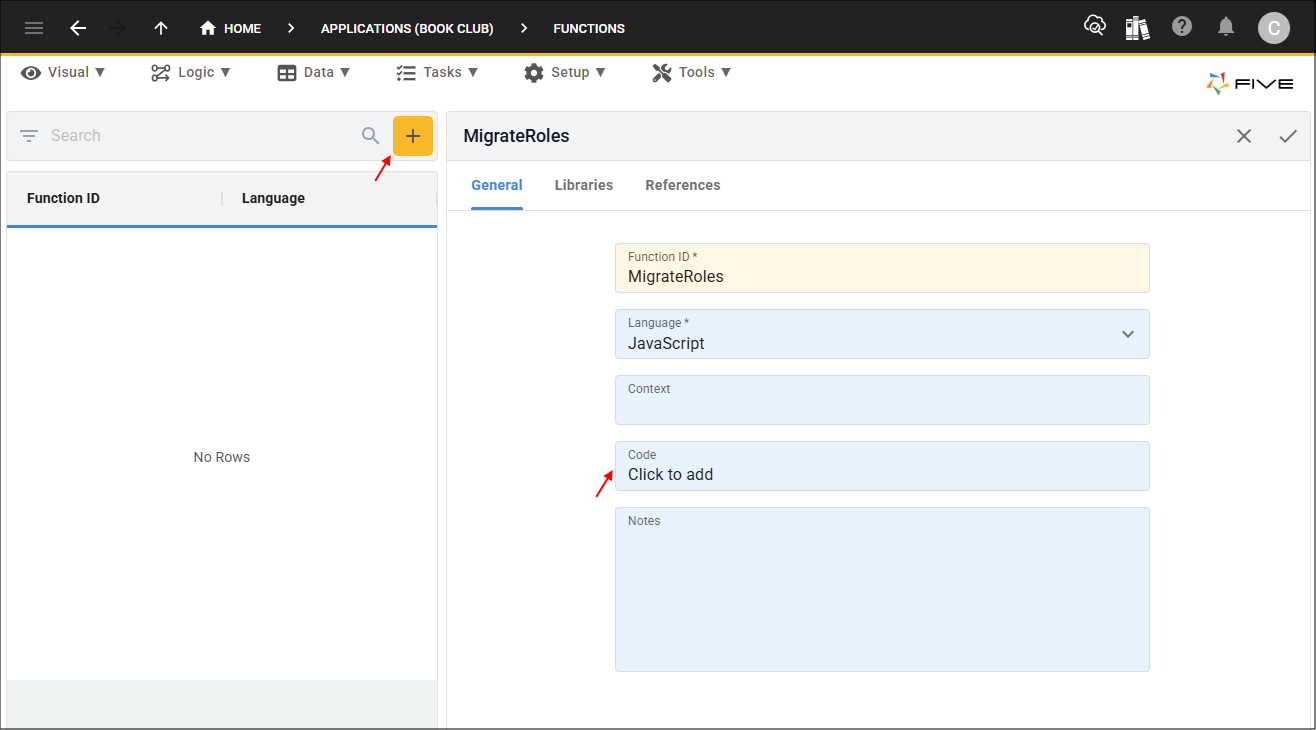
Task: Switch to the Libraries tab
Action: pyautogui.click(x=584, y=185)
